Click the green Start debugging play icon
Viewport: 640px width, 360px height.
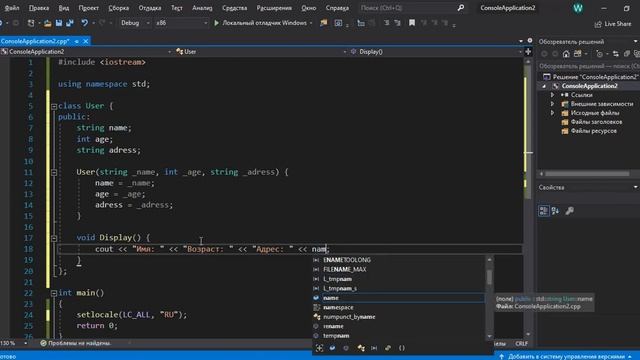point(217,23)
